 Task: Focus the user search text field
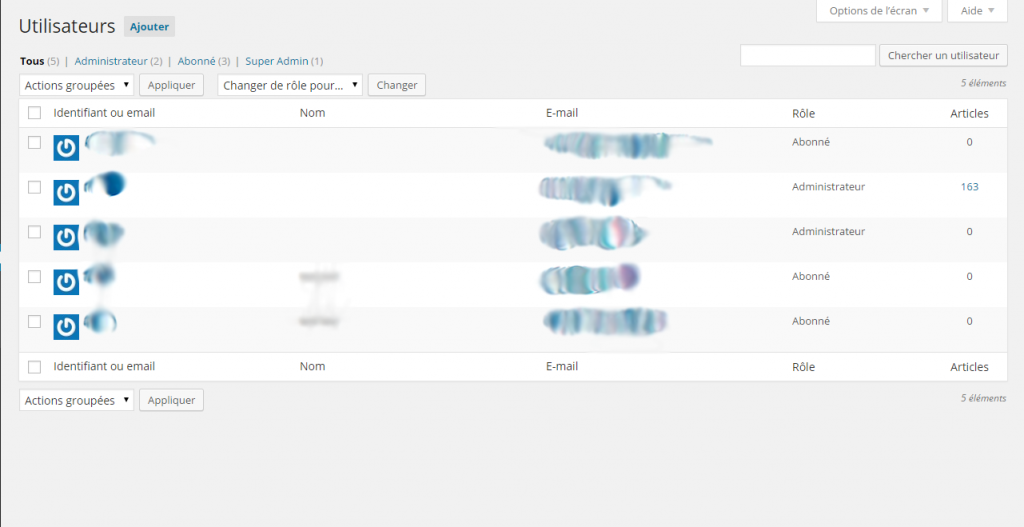[x=807, y=56]
